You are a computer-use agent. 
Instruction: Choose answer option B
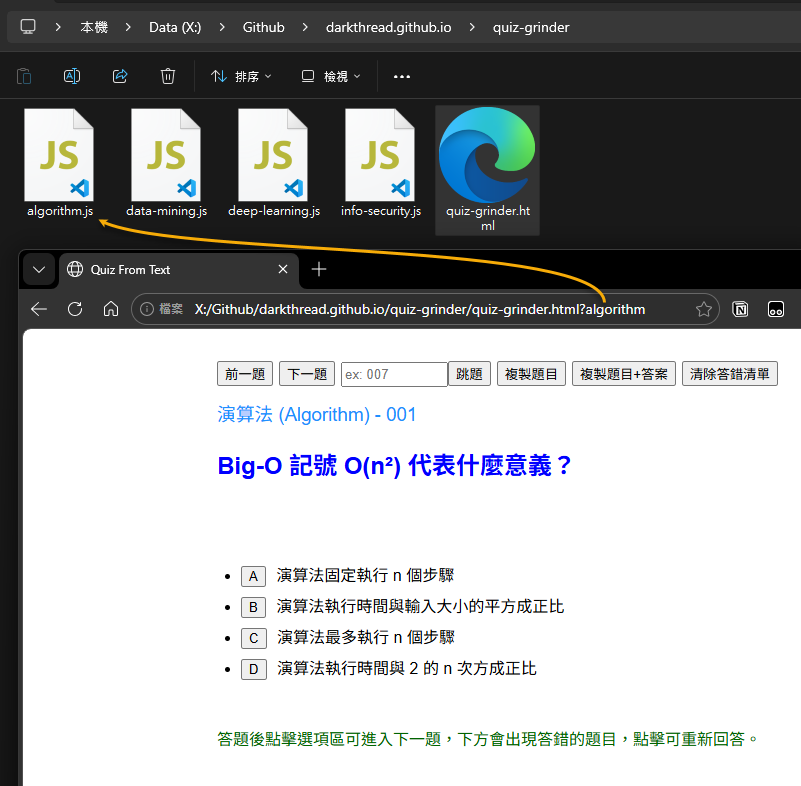[254, 607]
